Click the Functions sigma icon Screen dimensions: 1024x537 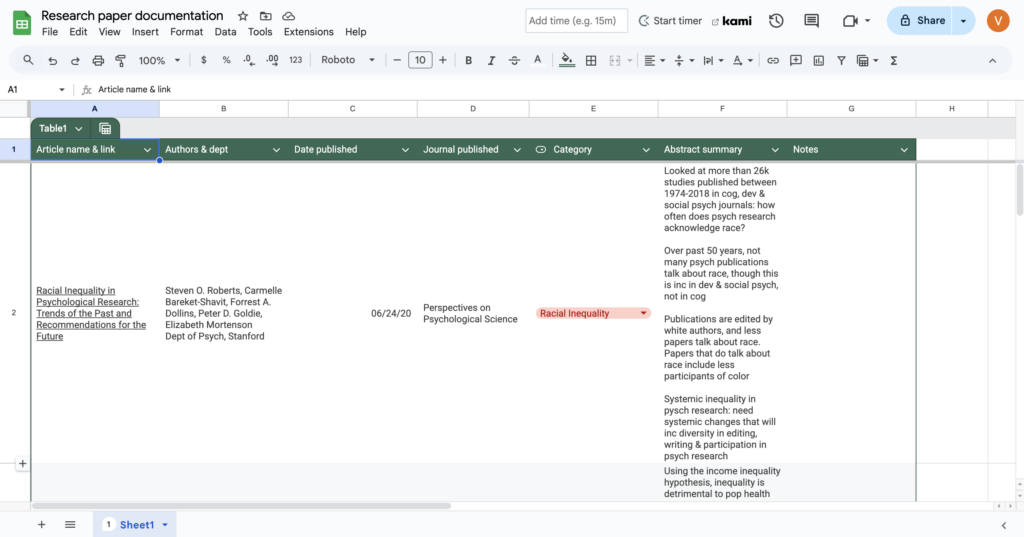(893, 60)
